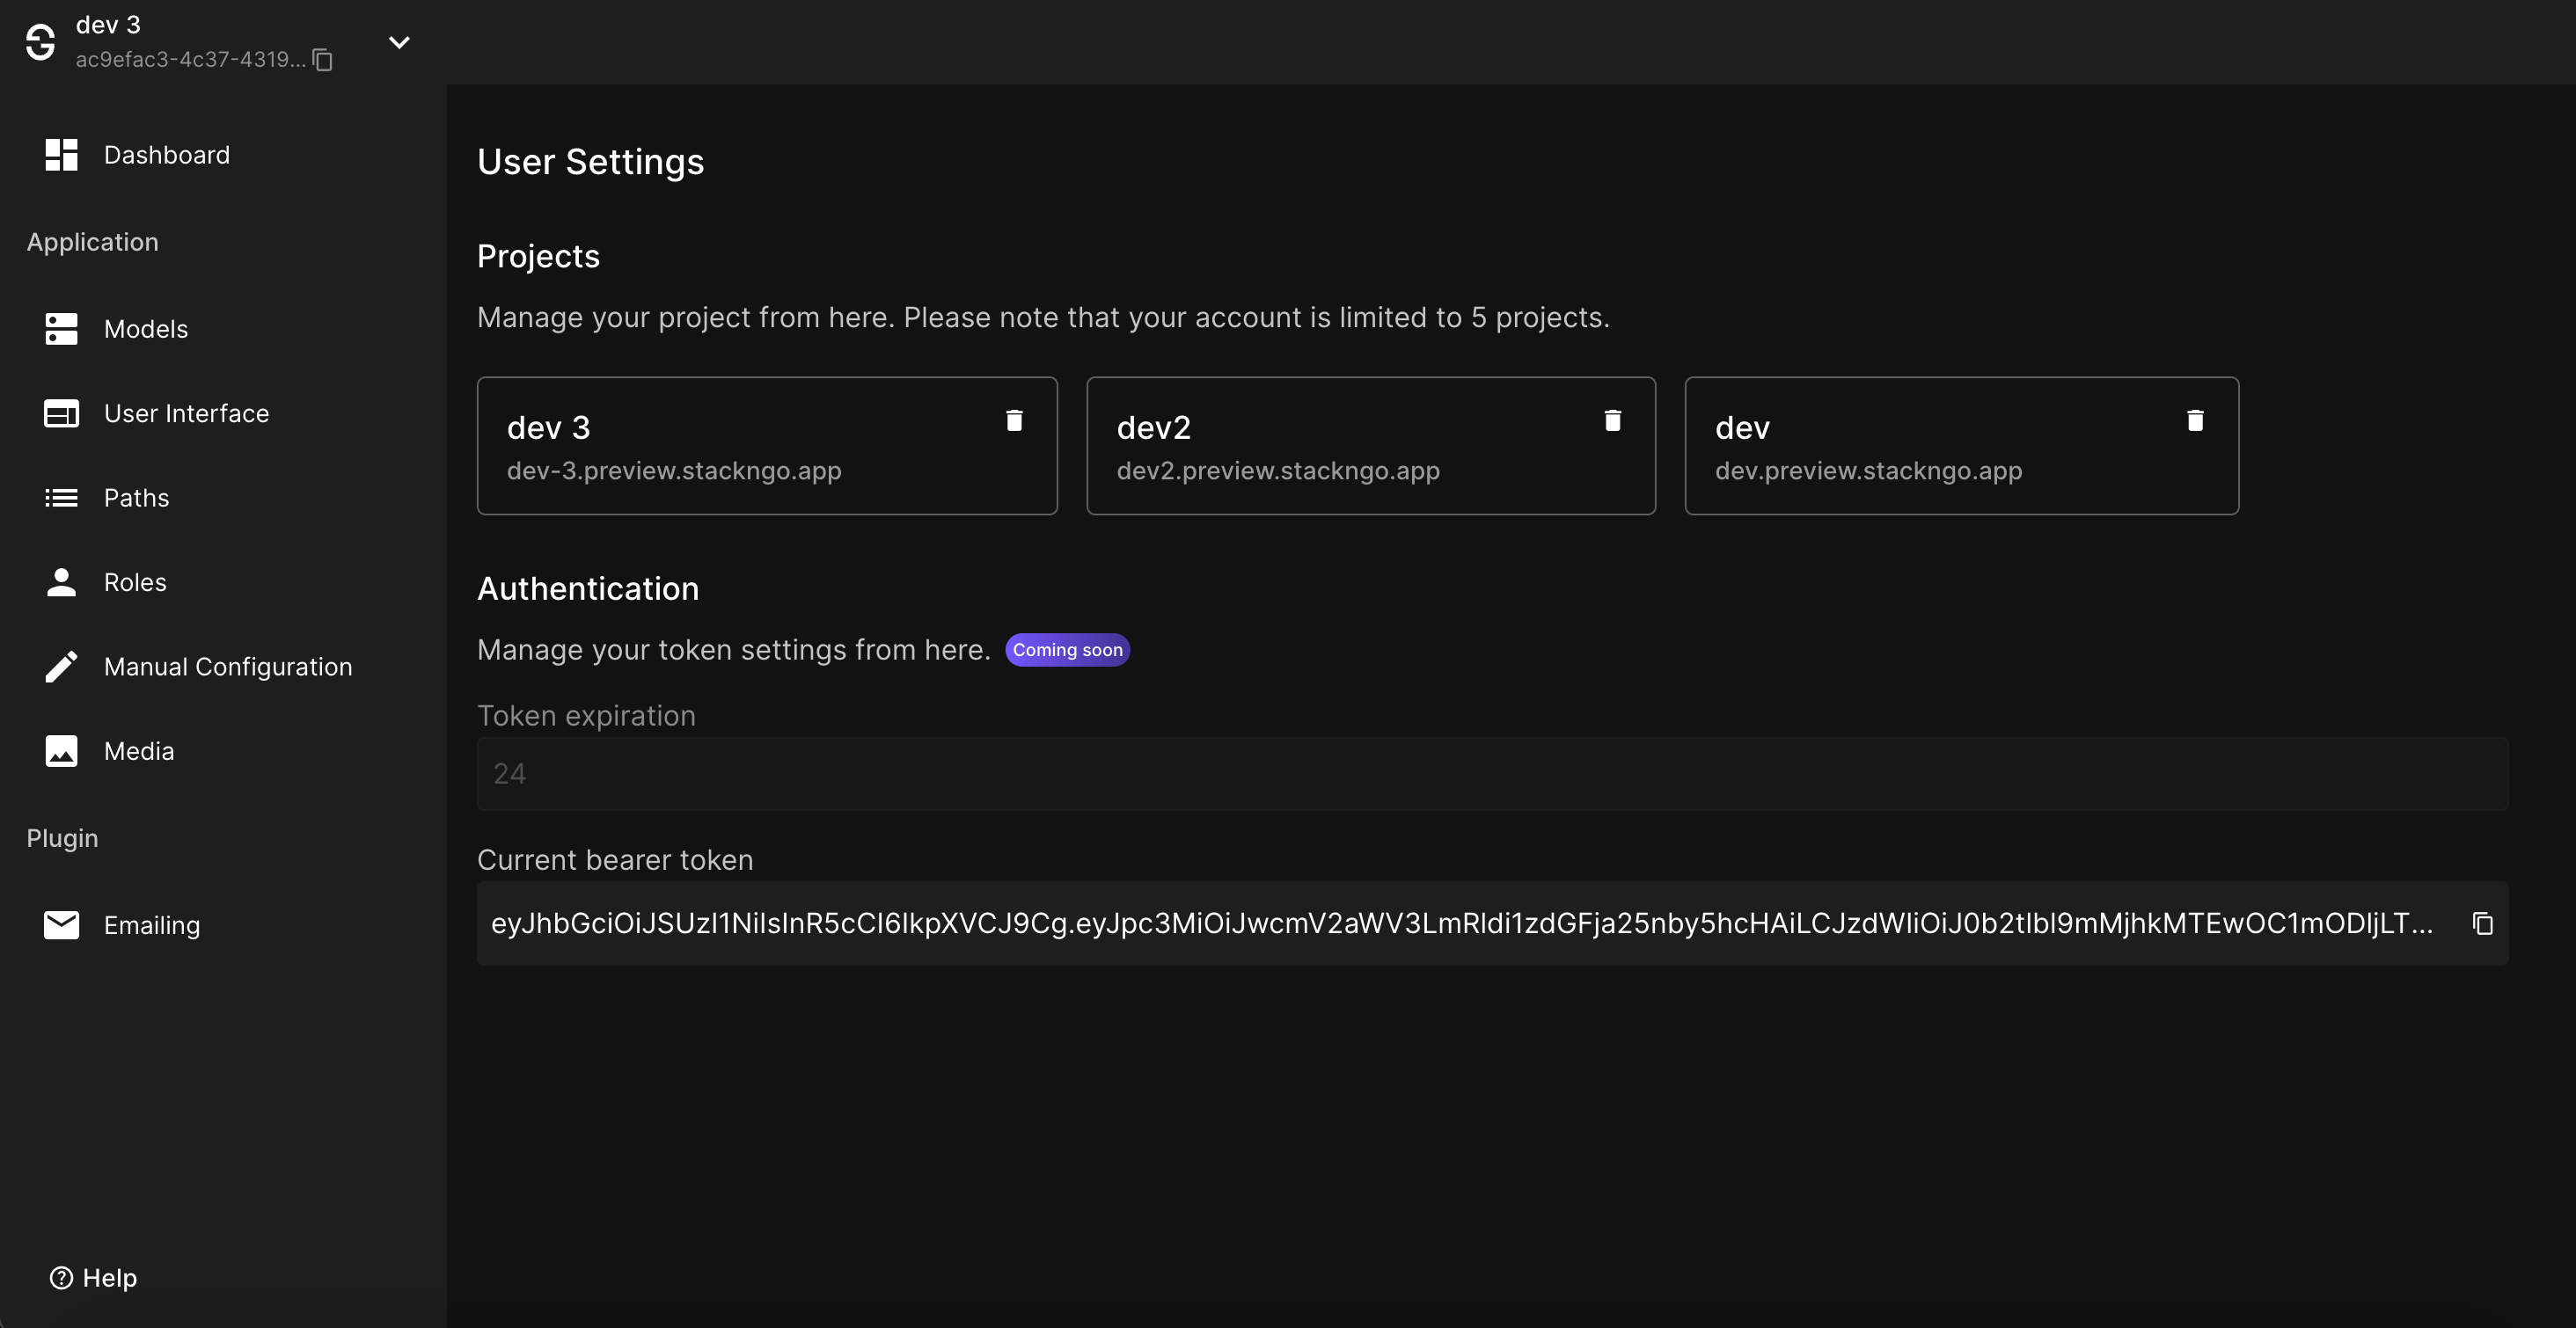2576x1328 pixels.
Task: Open the Dashboard panel
Action: pos(166,155)
